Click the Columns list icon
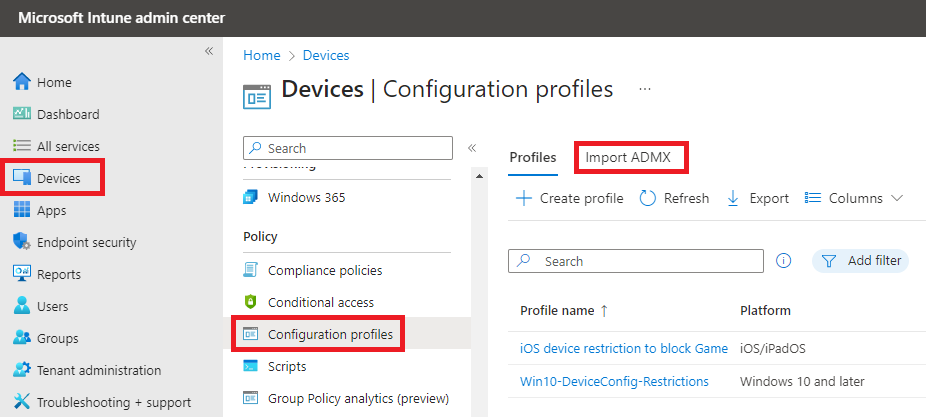This screenshot has height=417, width=926. (x=813, y=198)
